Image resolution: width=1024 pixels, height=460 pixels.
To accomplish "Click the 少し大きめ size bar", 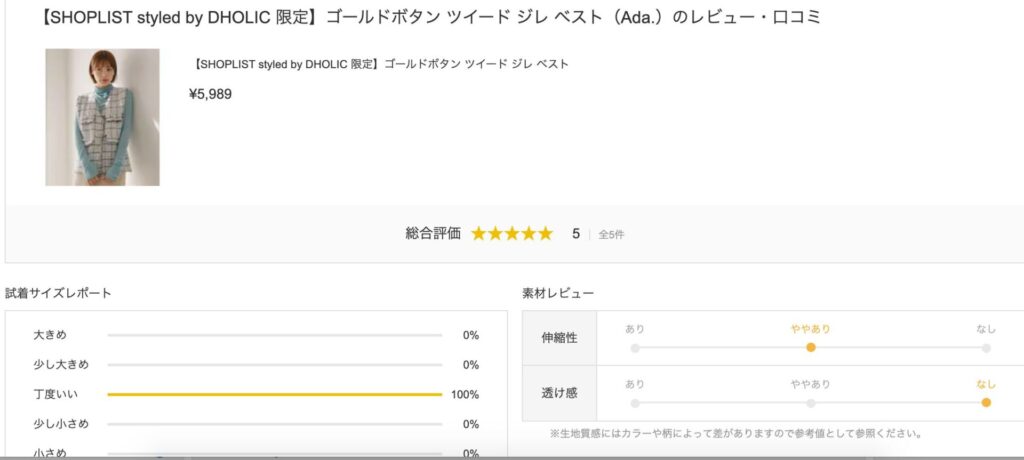I will coord(274,365).
